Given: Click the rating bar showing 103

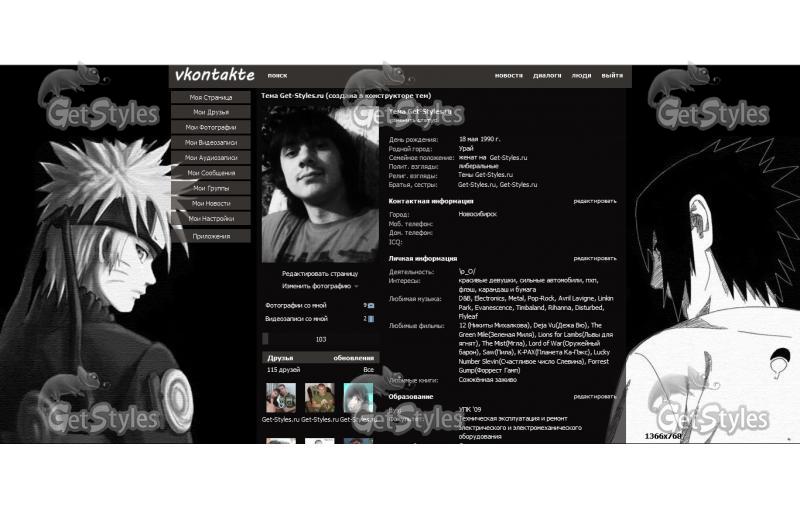Looking at the screenshot, I should [320, 339].
